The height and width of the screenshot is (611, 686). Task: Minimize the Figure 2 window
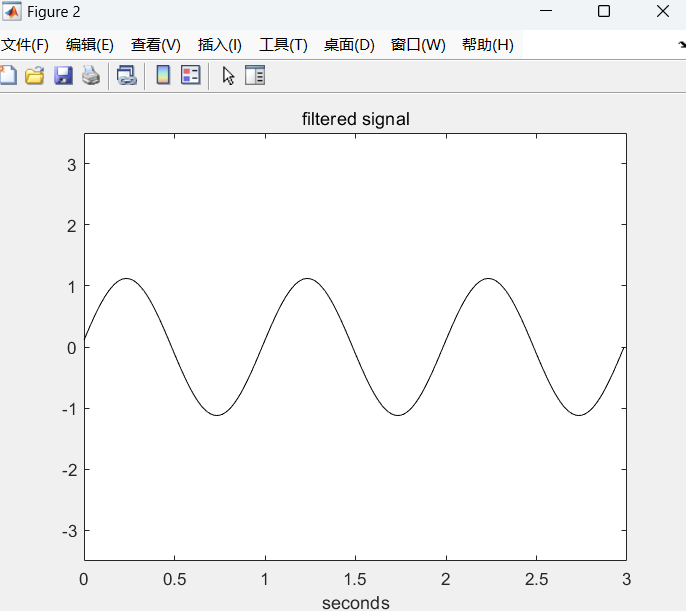[x=546, y=11]
